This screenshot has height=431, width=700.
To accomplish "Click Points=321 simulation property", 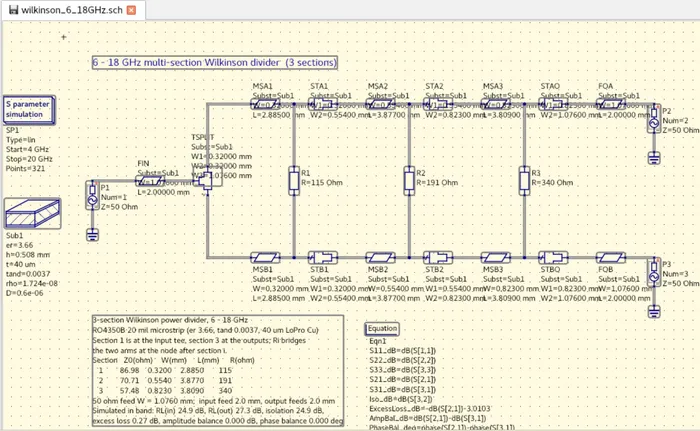I will pyautogui.click(x=25, y=168).
